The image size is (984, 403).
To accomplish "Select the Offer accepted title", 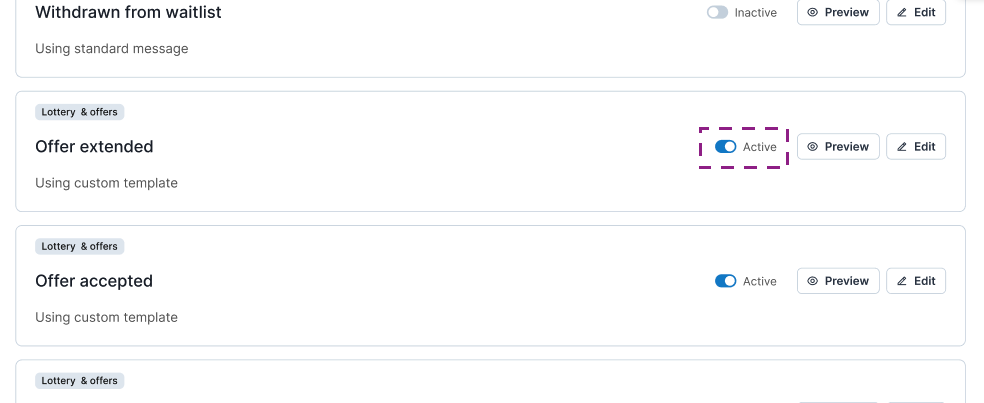I will [94, 281].
